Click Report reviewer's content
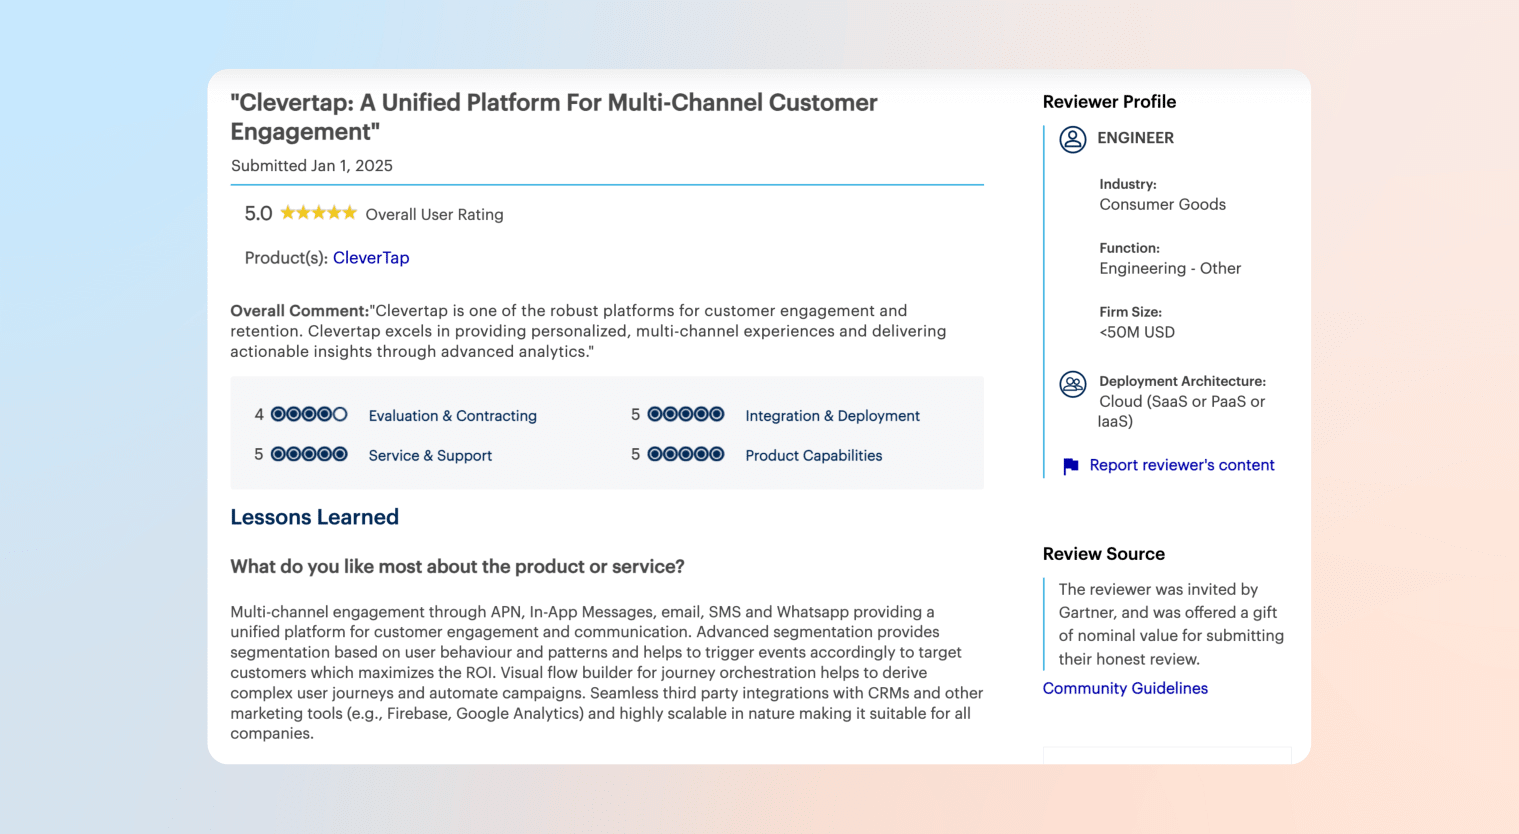 click(x=1181, y=465)
